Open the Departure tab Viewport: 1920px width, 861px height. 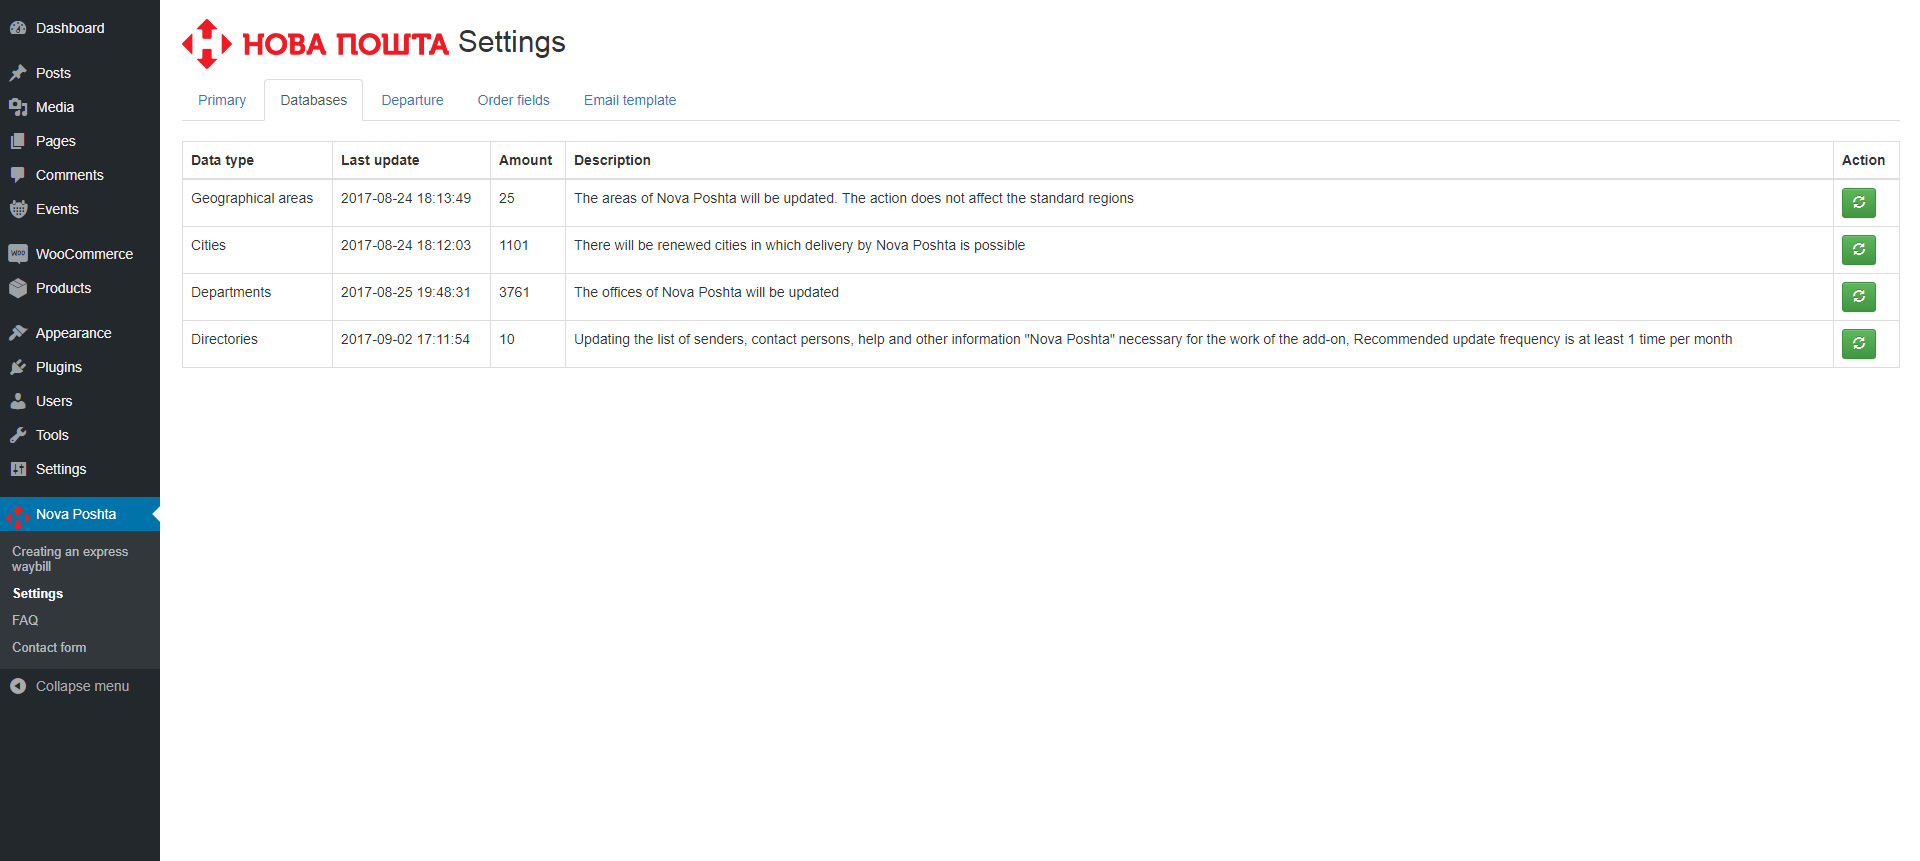point(412,100)
